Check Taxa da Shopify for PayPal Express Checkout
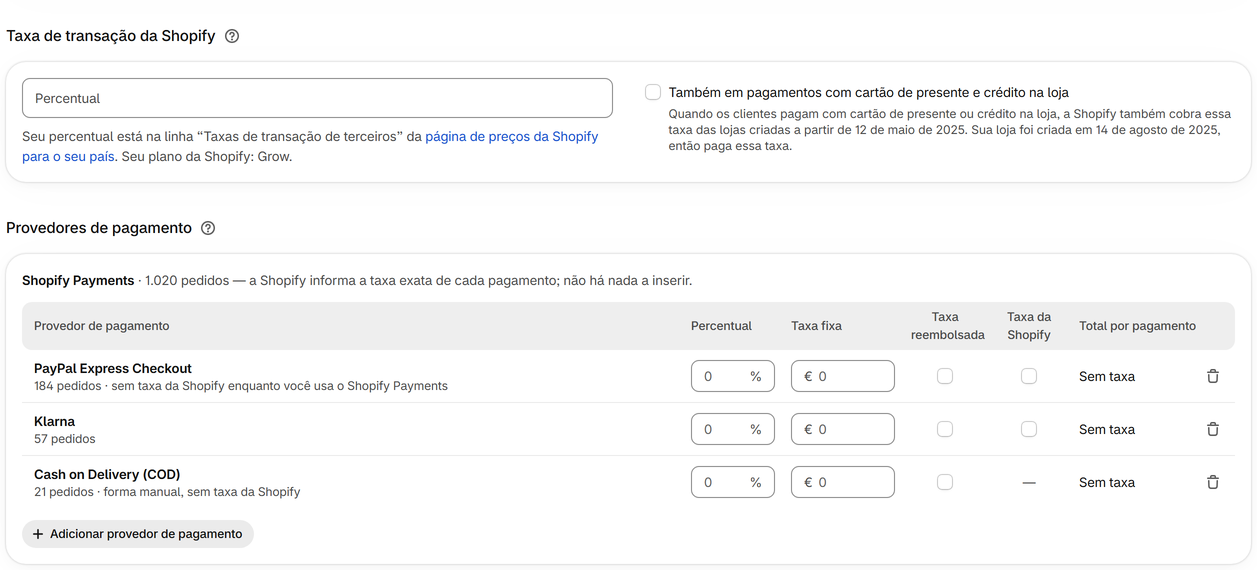This screenshot has height=570, width=1257. (1029, 376)
